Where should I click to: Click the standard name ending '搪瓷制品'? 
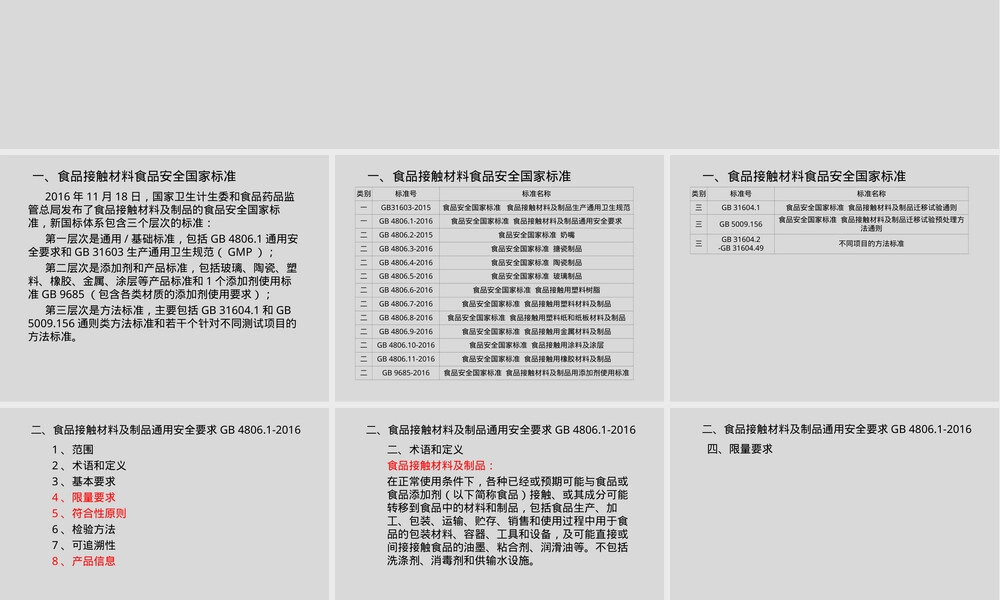coord(536,249)
